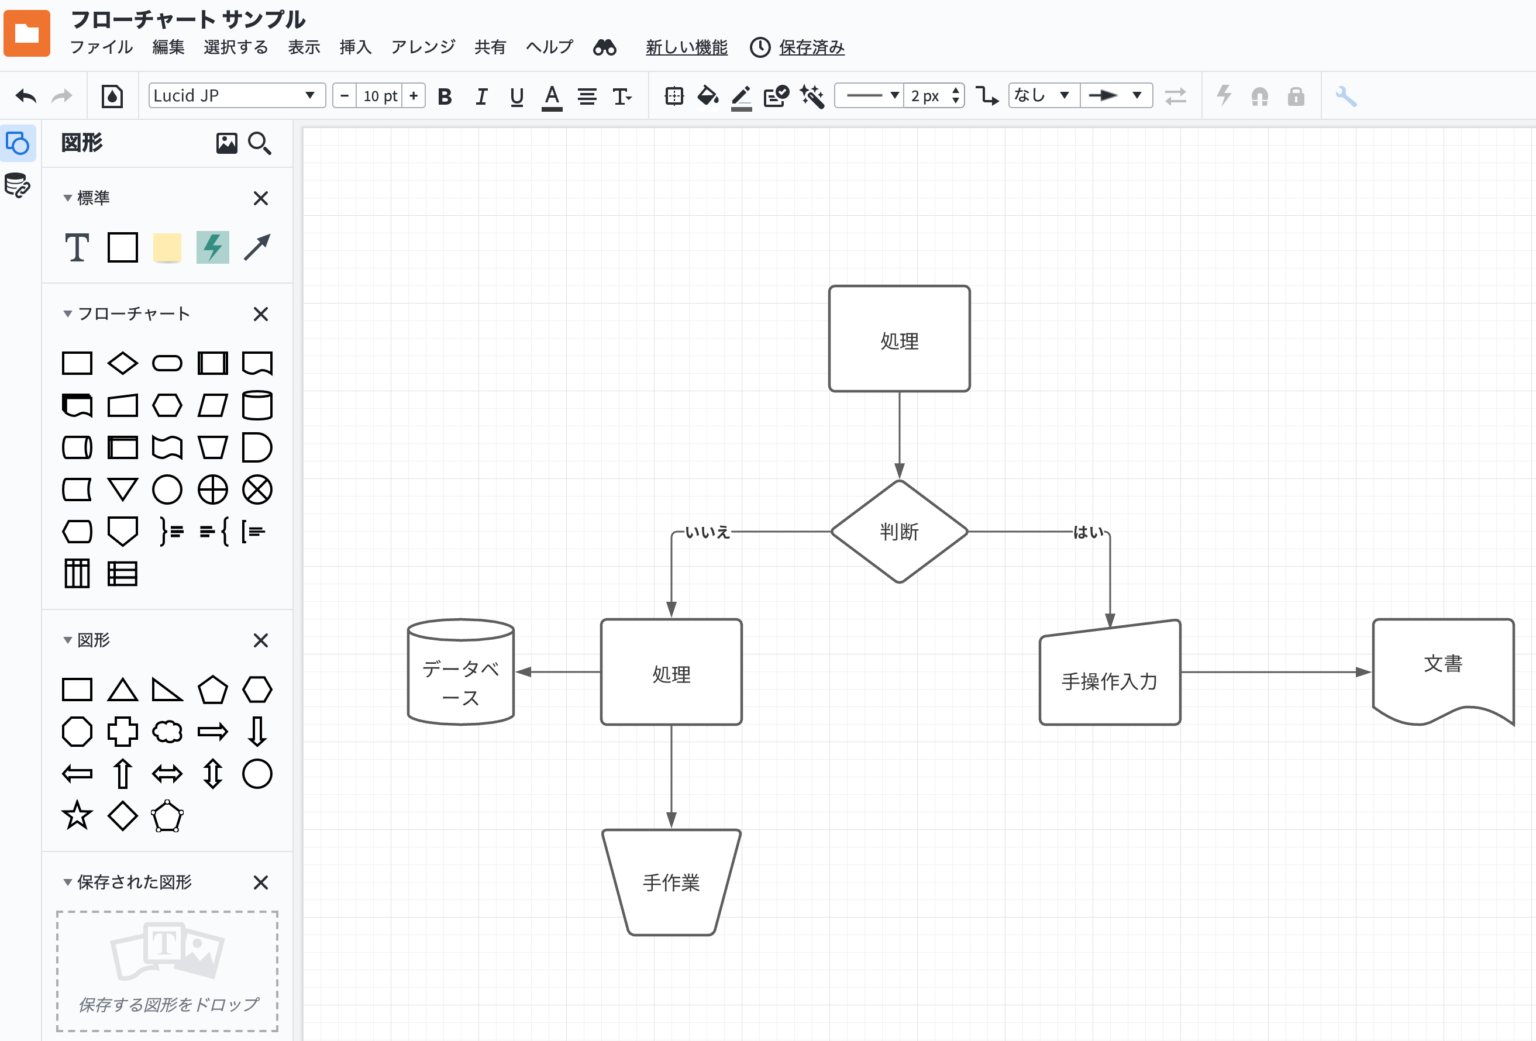Screen dimensions: 1536x1041
Task: Select the diamond decision shape in flowchart library
Action: [122, 363]
